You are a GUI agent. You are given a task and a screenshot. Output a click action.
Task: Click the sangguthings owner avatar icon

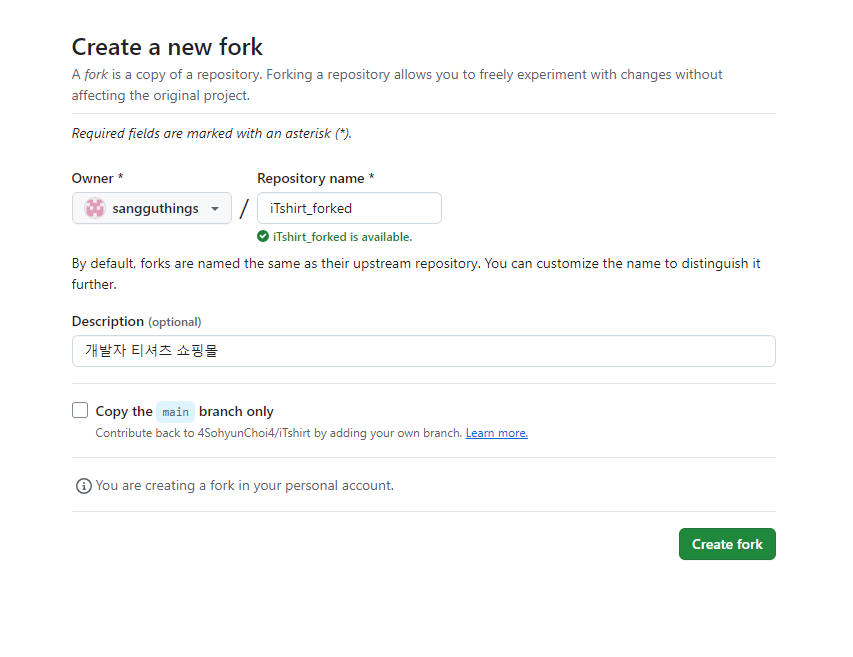(x=95, y=208)
